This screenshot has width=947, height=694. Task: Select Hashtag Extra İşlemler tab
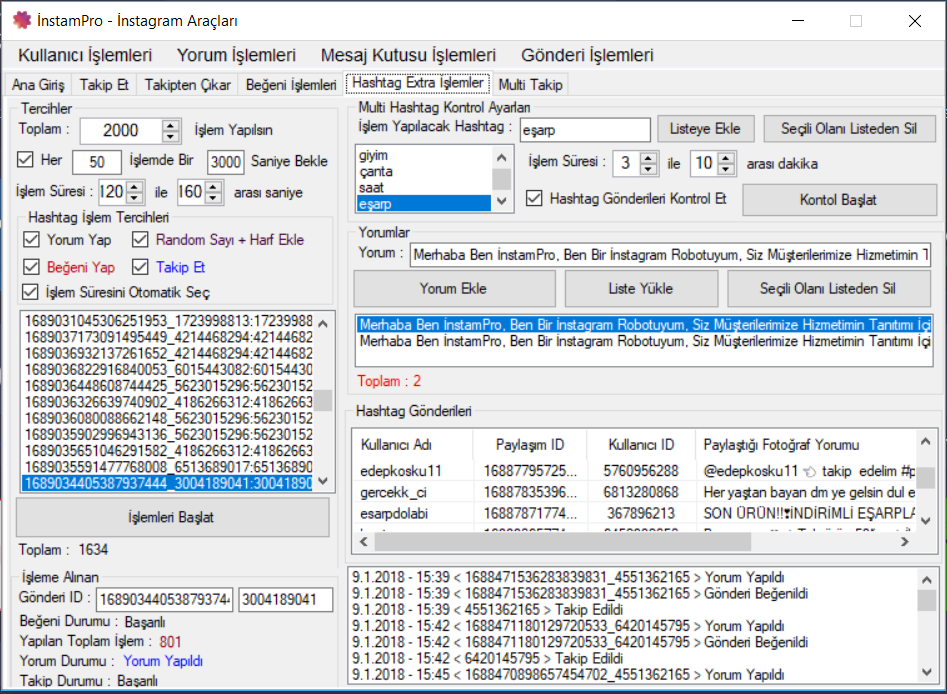coord(418,83)
